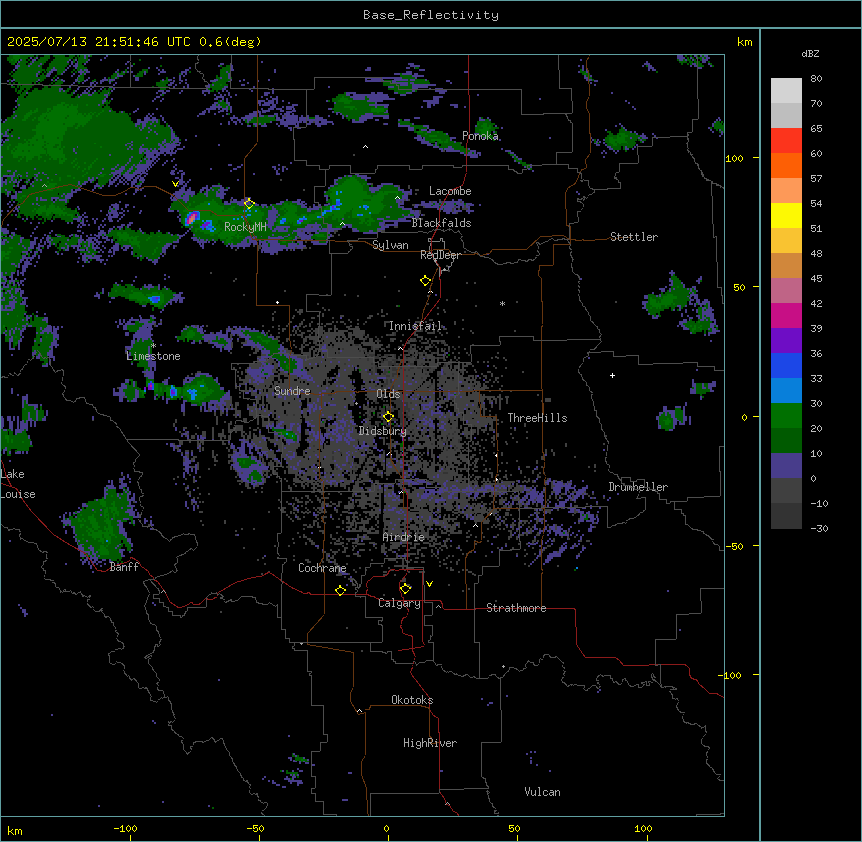This screenshot has height=842, width=862.
Task: Click the Sylvan label
Action: pos(390,245)
